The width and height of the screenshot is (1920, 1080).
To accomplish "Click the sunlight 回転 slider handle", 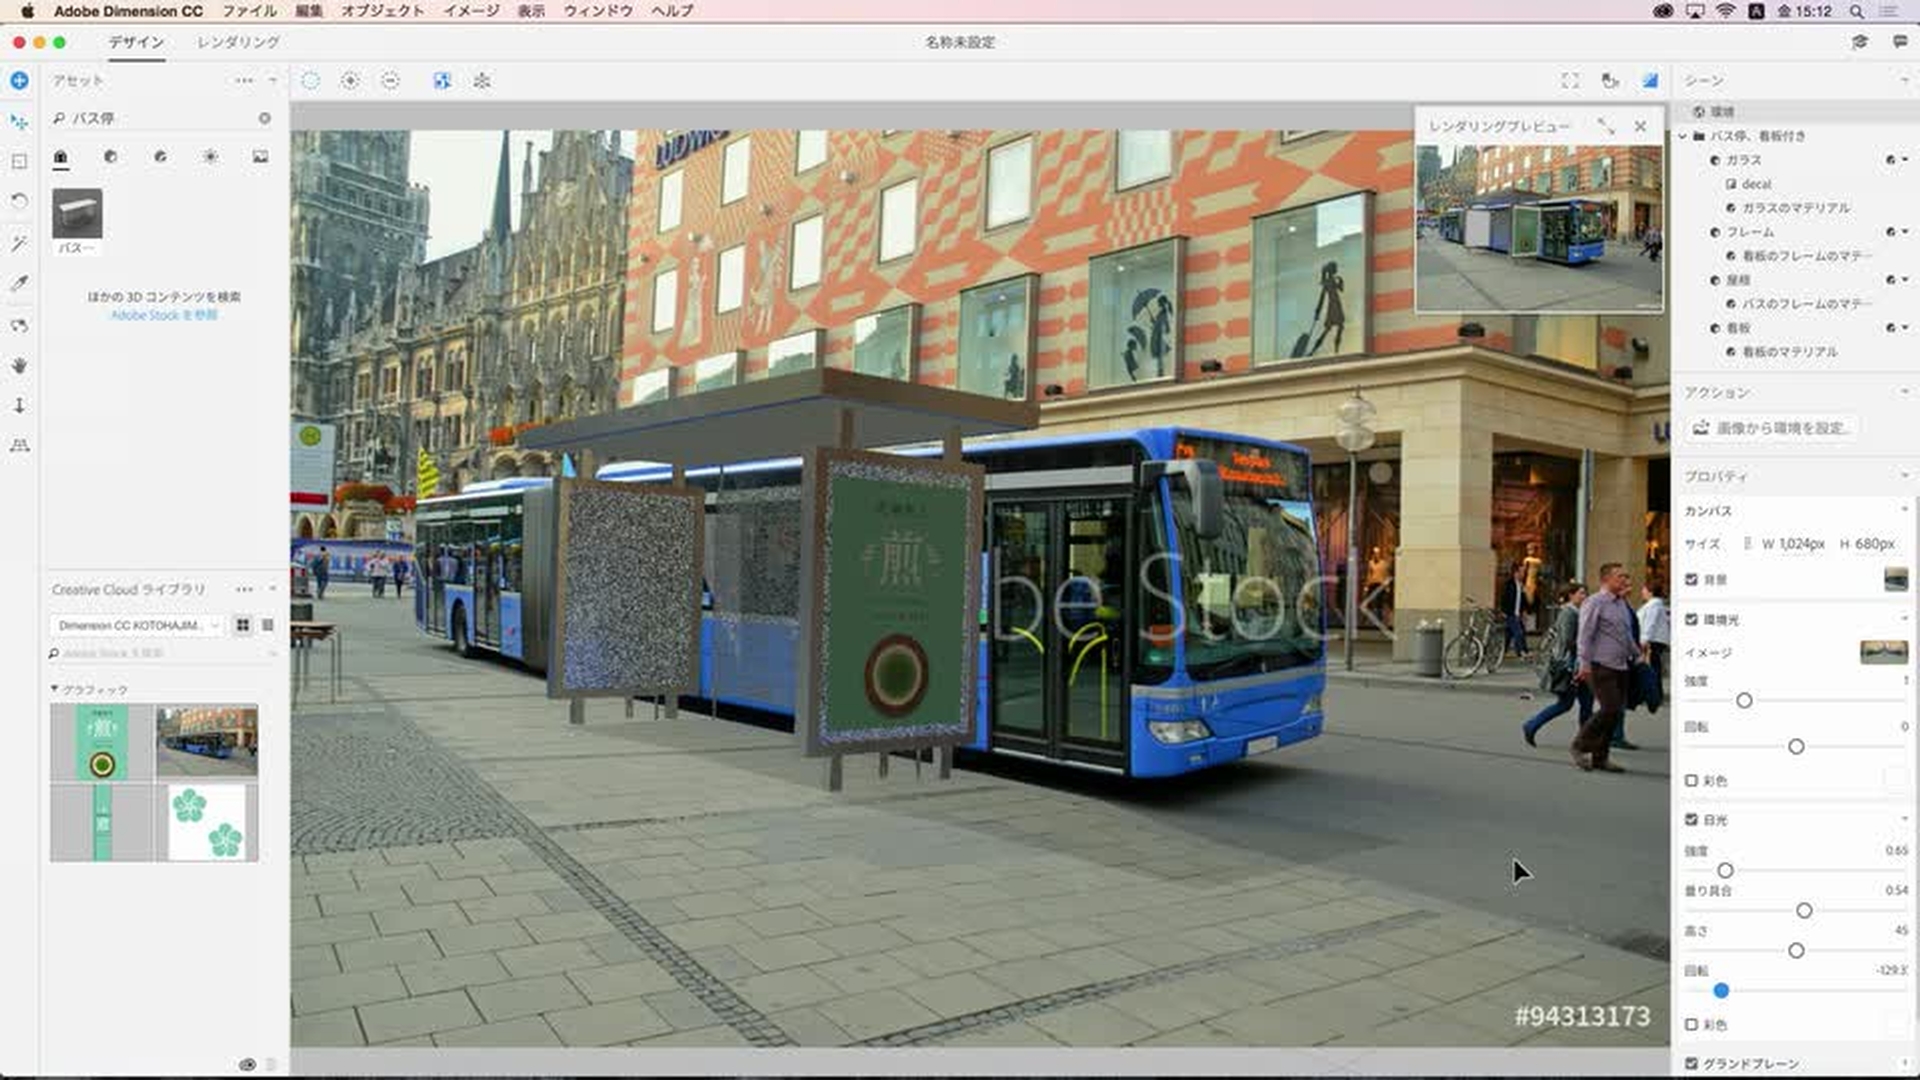I will click(1721, 991).
